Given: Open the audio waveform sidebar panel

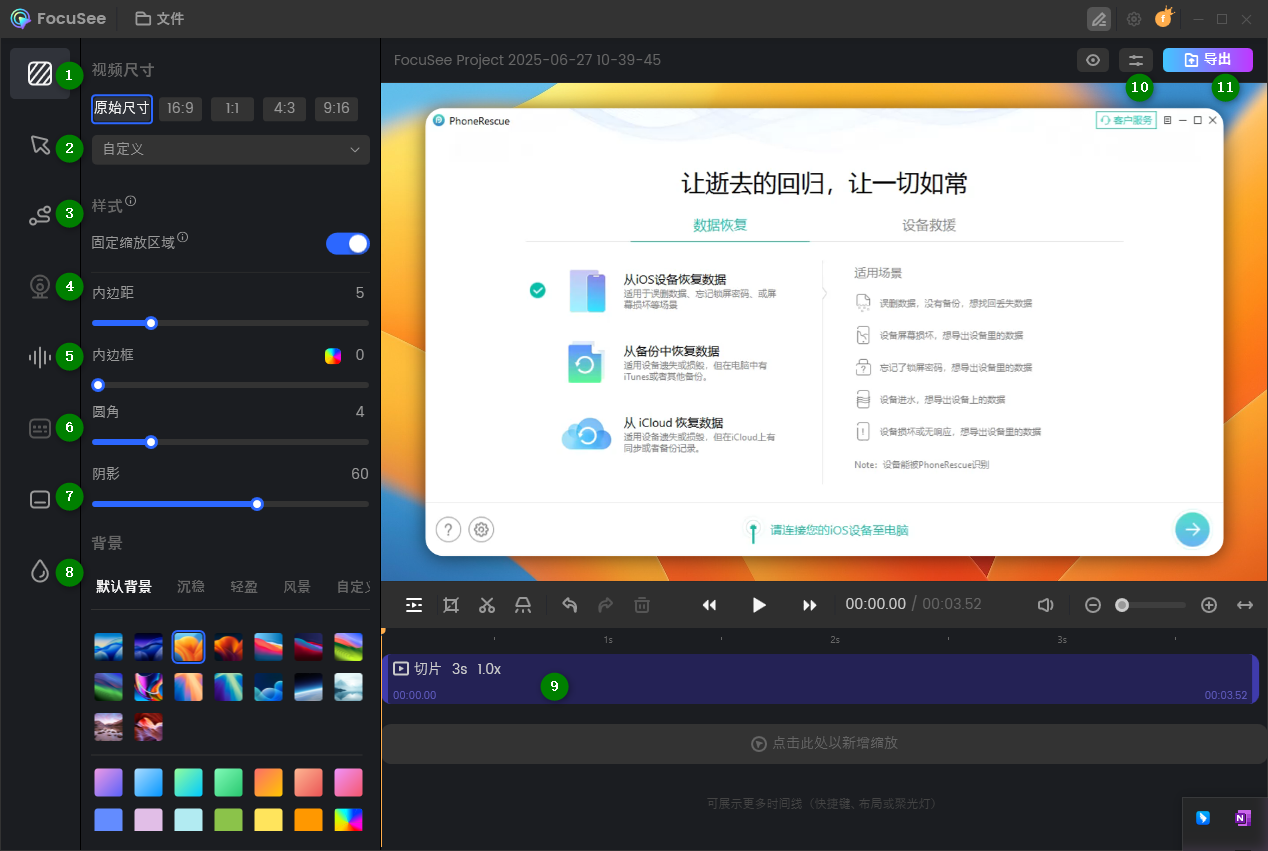Looking at the screenshot, I should pos(40,357).
